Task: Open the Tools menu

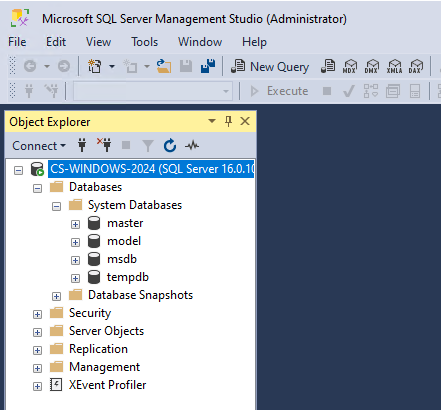Action: [145, 42]
